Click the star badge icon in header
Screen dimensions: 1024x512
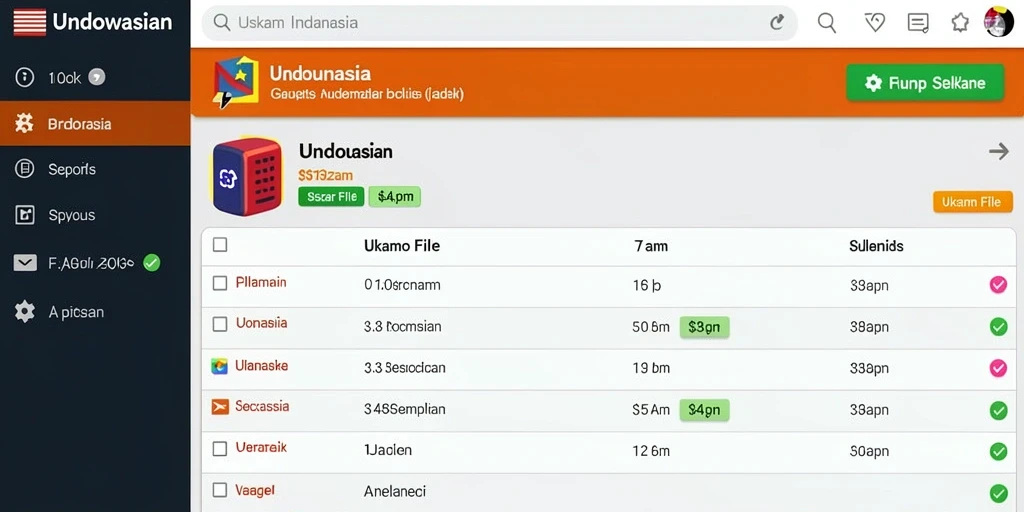pyautogui.click(x=960, y=23)
